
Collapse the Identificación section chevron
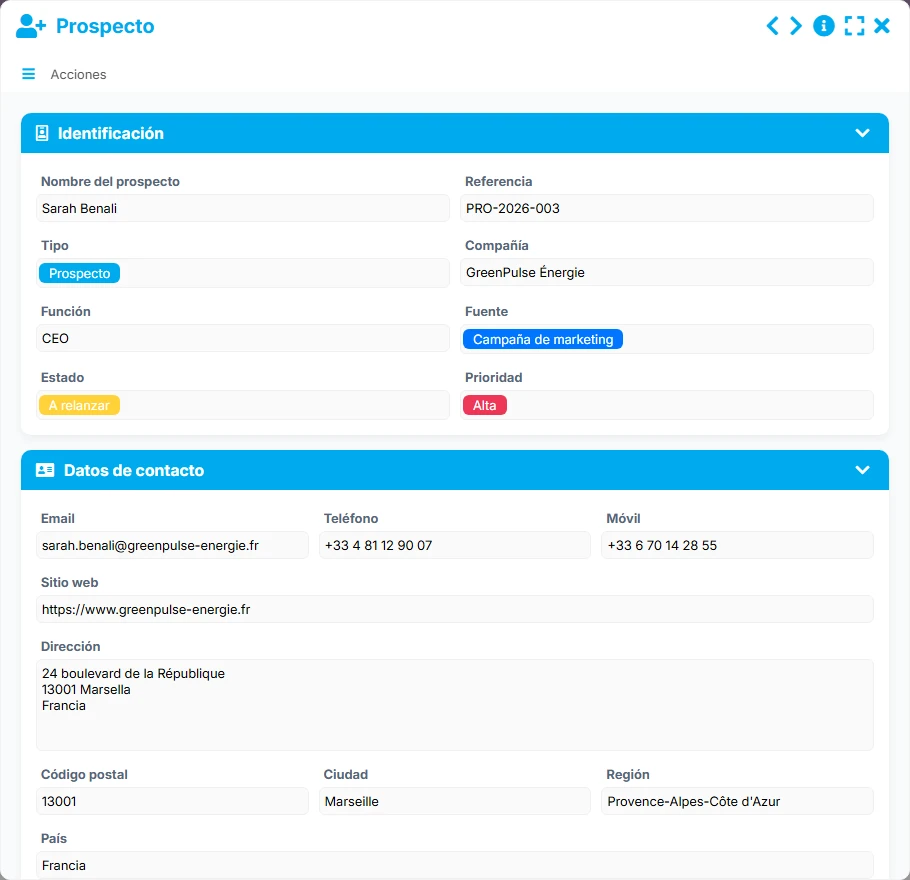tap(862, 133)
